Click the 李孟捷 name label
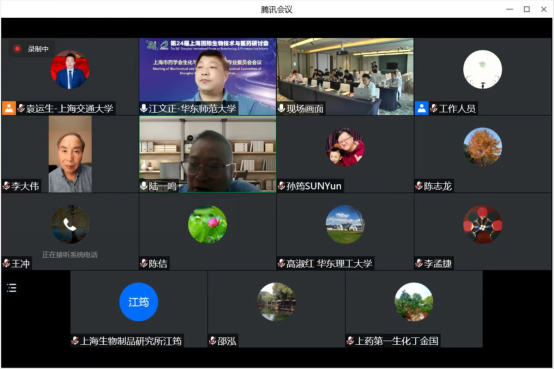This screenshot has height=369, width=554. [438, 263]
